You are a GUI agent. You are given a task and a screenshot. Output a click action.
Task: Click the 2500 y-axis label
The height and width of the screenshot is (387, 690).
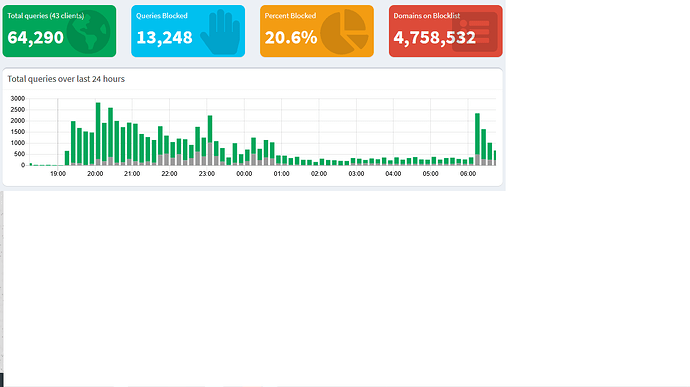(18, 110)
